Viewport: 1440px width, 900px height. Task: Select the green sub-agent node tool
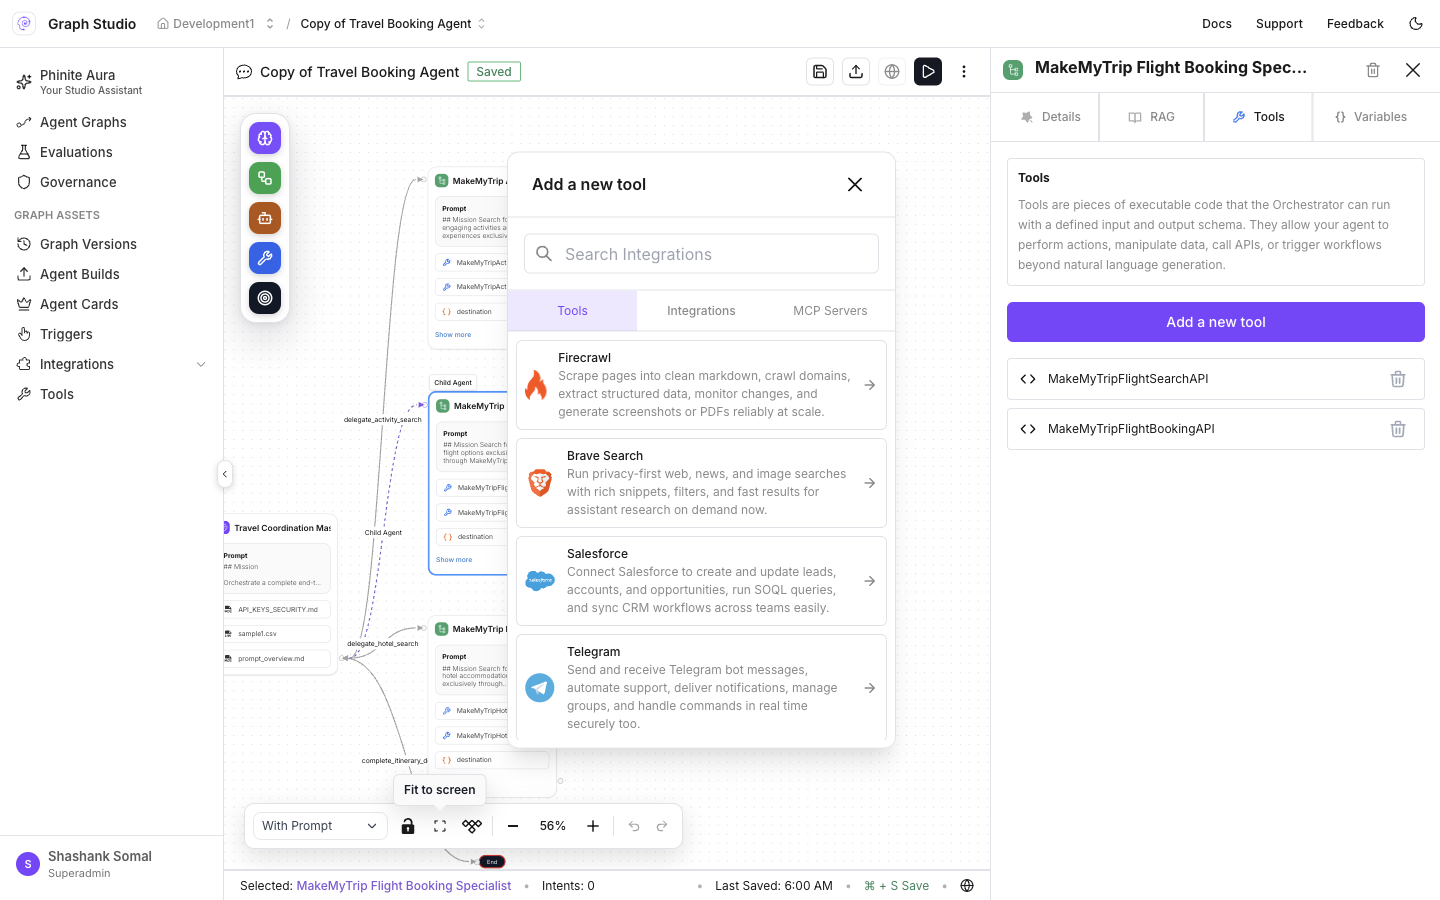[x=265, y=178]
